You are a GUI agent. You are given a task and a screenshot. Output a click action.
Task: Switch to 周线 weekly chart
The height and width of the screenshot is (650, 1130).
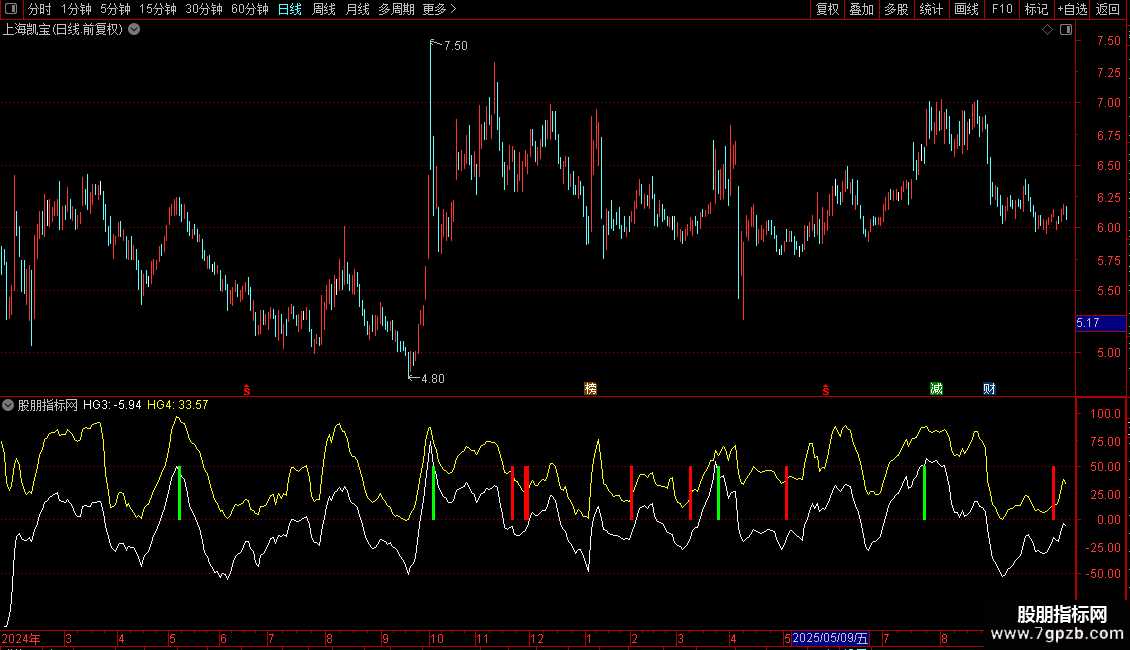[324, 9]
